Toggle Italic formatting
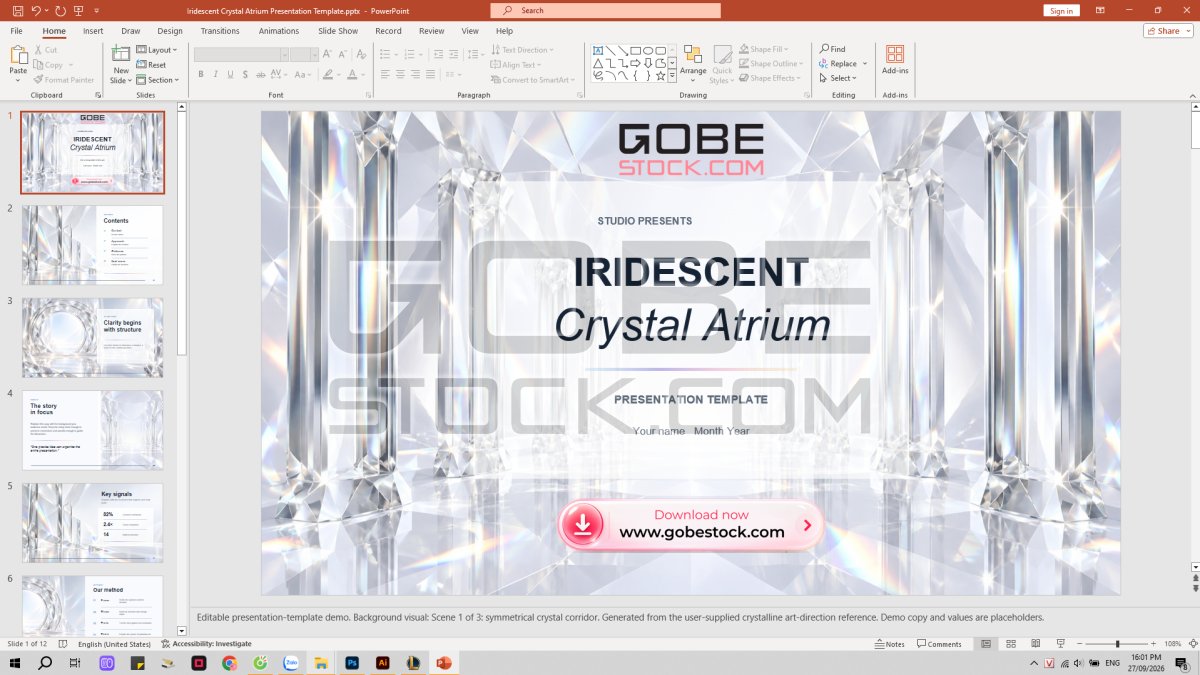 tap(215, 74)
